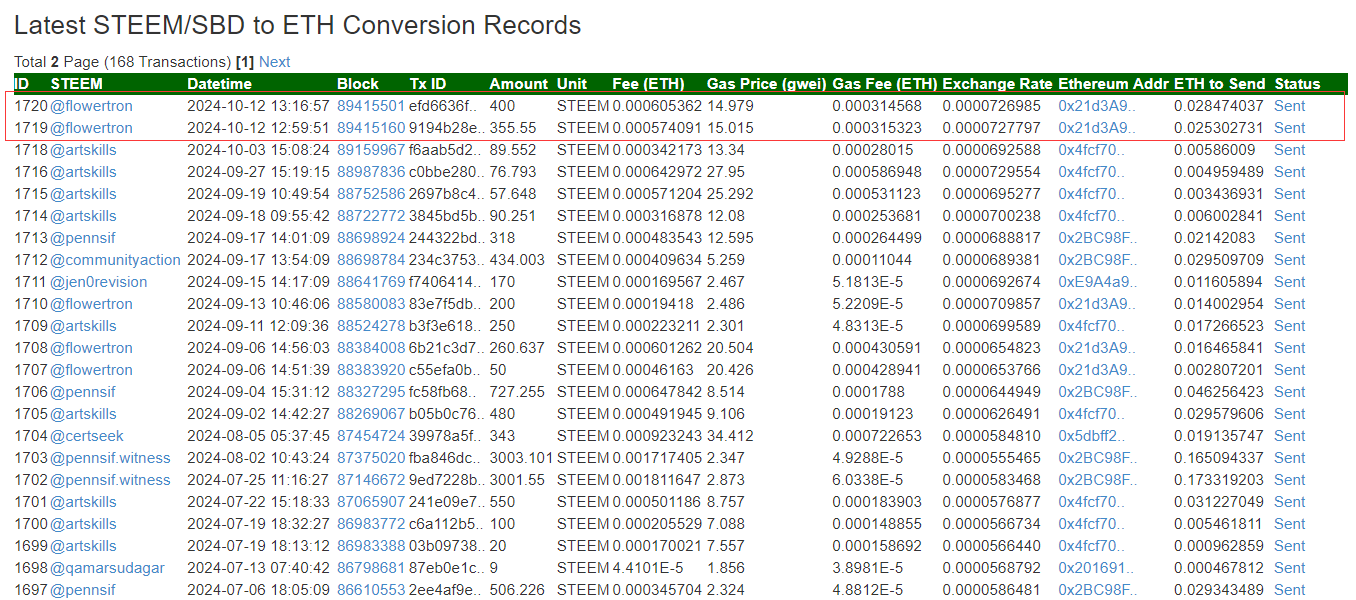Click Sent status for row 1704
1356x600 pixels.
click(1290, 436)
